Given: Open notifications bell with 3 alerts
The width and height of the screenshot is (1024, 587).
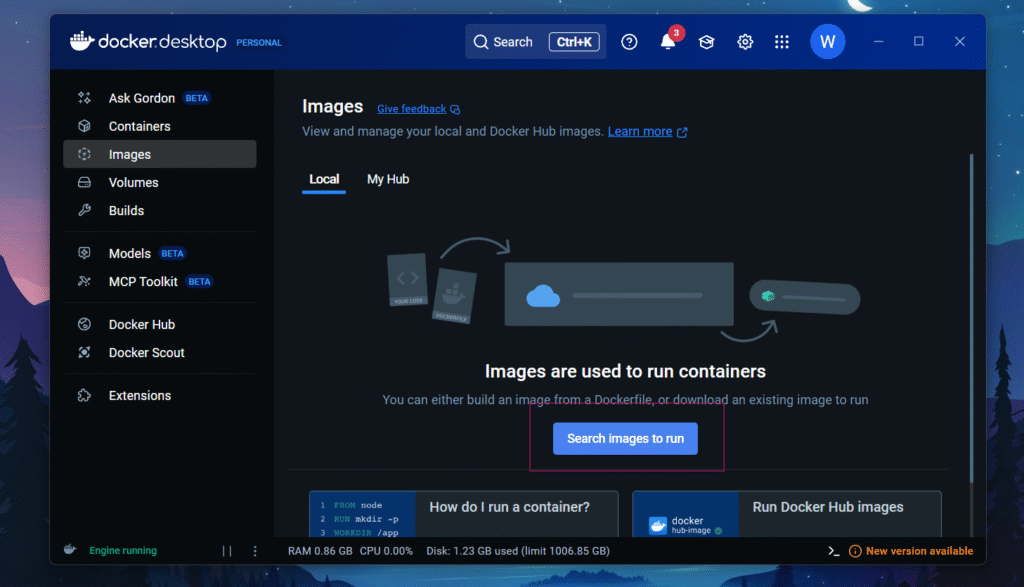Looking at the screenshot, I should [x=668, y=42].
